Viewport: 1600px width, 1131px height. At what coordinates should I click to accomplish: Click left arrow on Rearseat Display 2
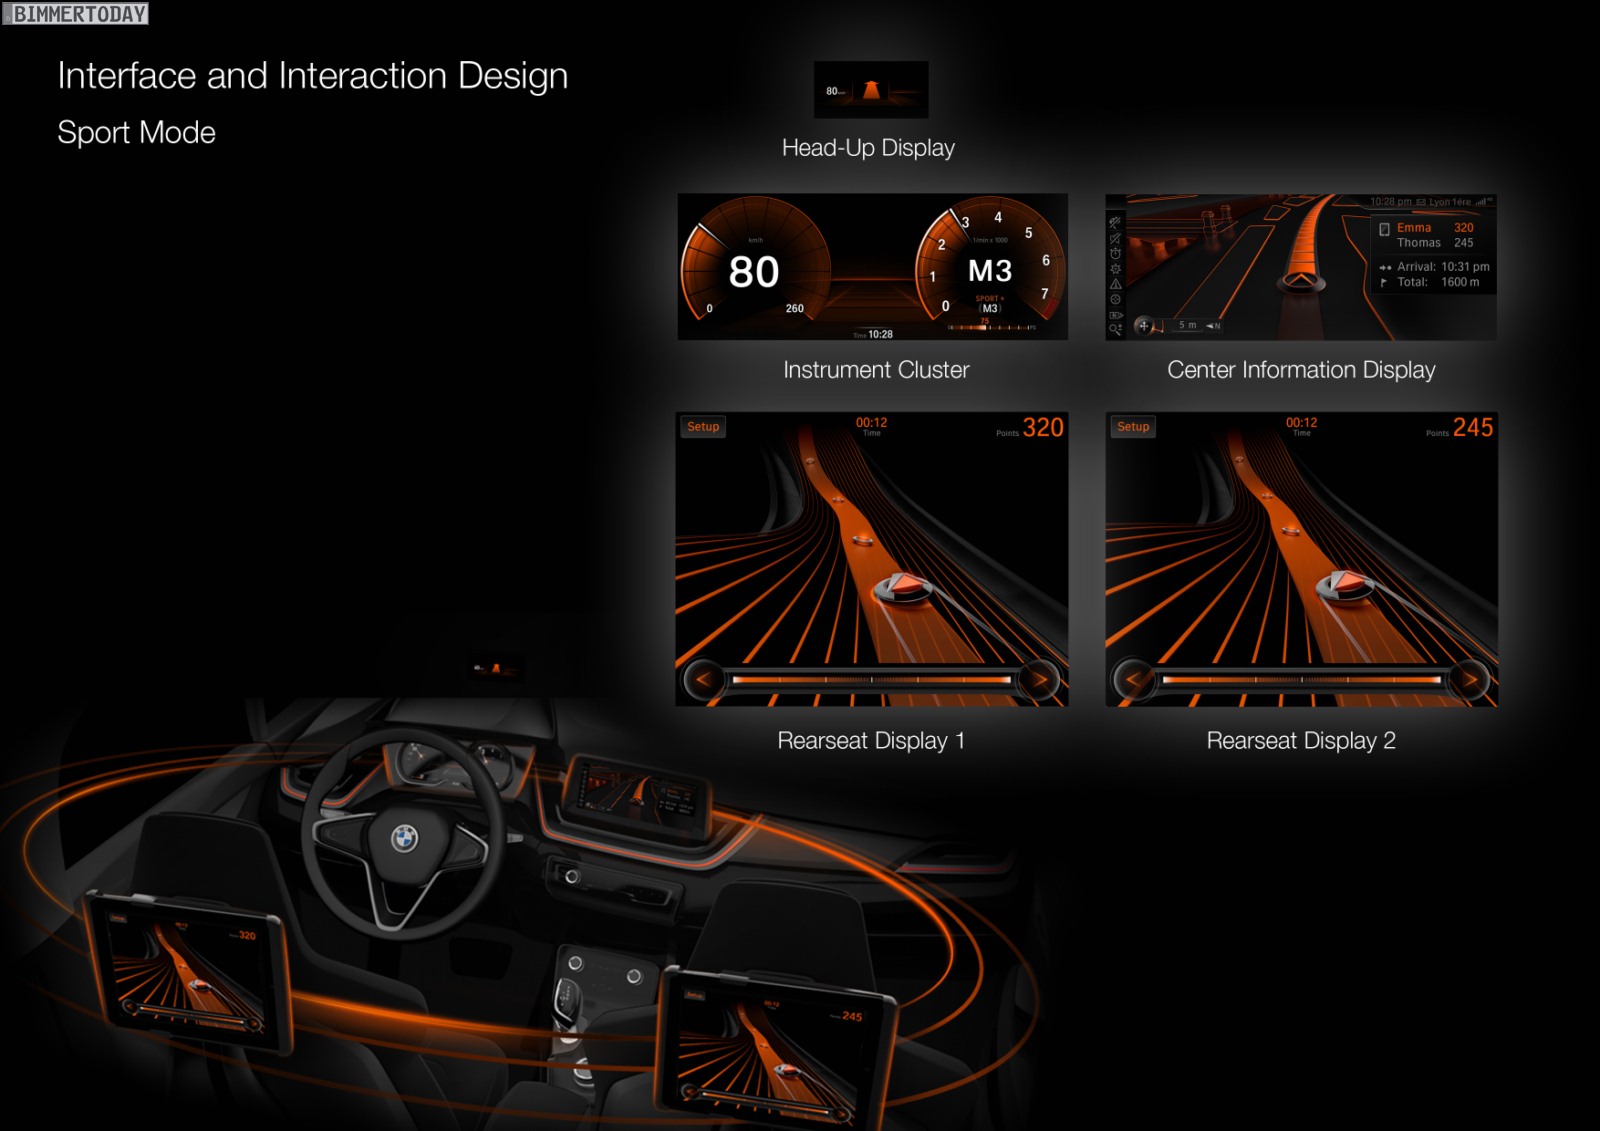1133,680
